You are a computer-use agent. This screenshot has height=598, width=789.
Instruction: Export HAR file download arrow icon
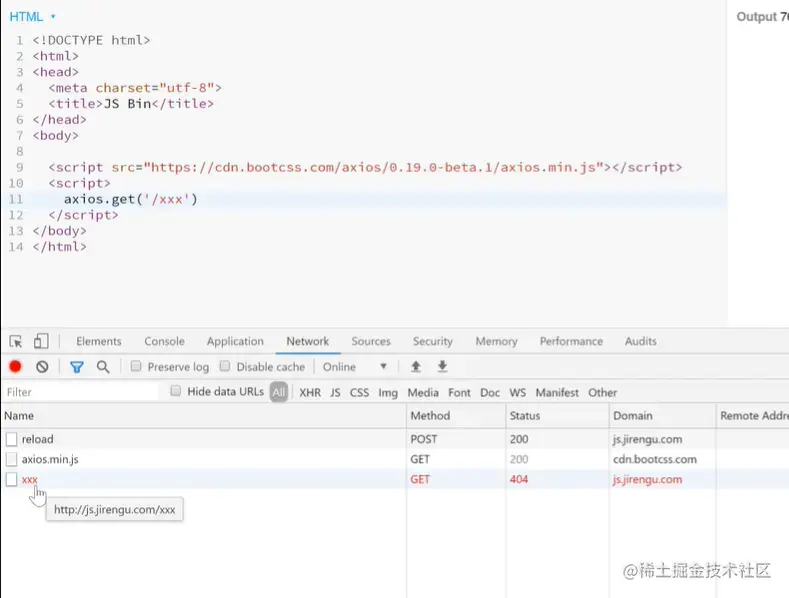click(x=442, y=366)
